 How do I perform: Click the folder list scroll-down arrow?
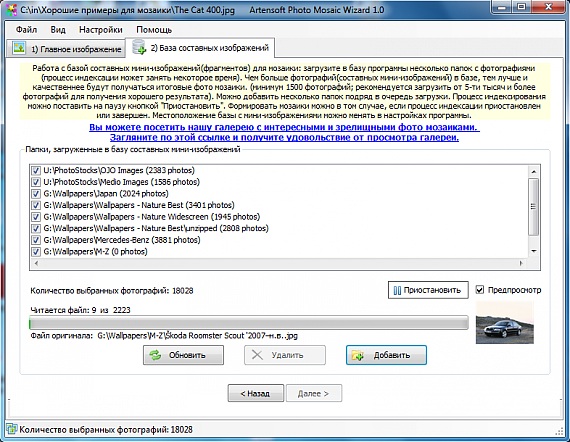point(534,251)
